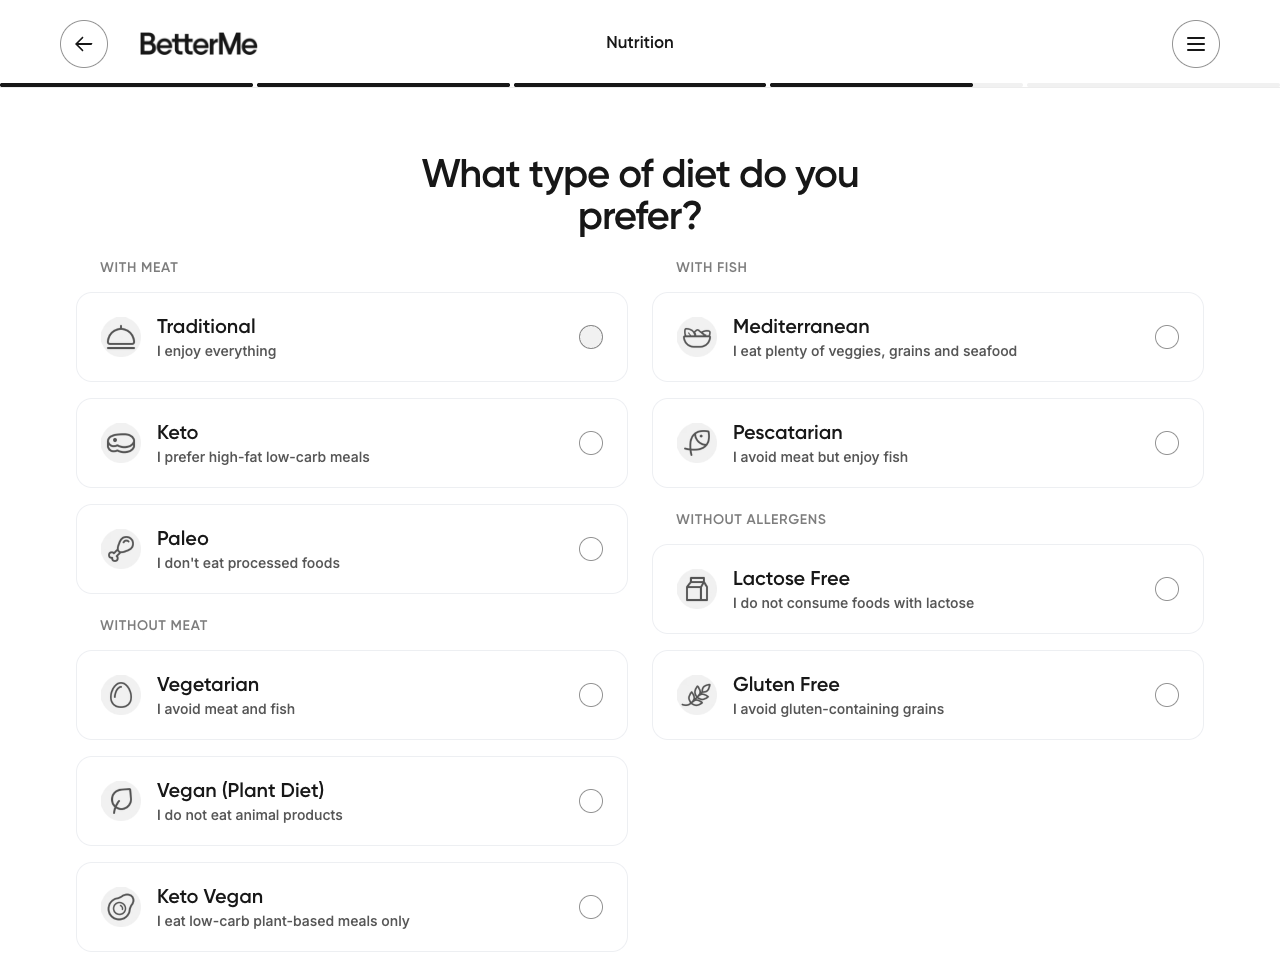
Task: Click the Paleo drumstick icon
Action: pos(121,550)
